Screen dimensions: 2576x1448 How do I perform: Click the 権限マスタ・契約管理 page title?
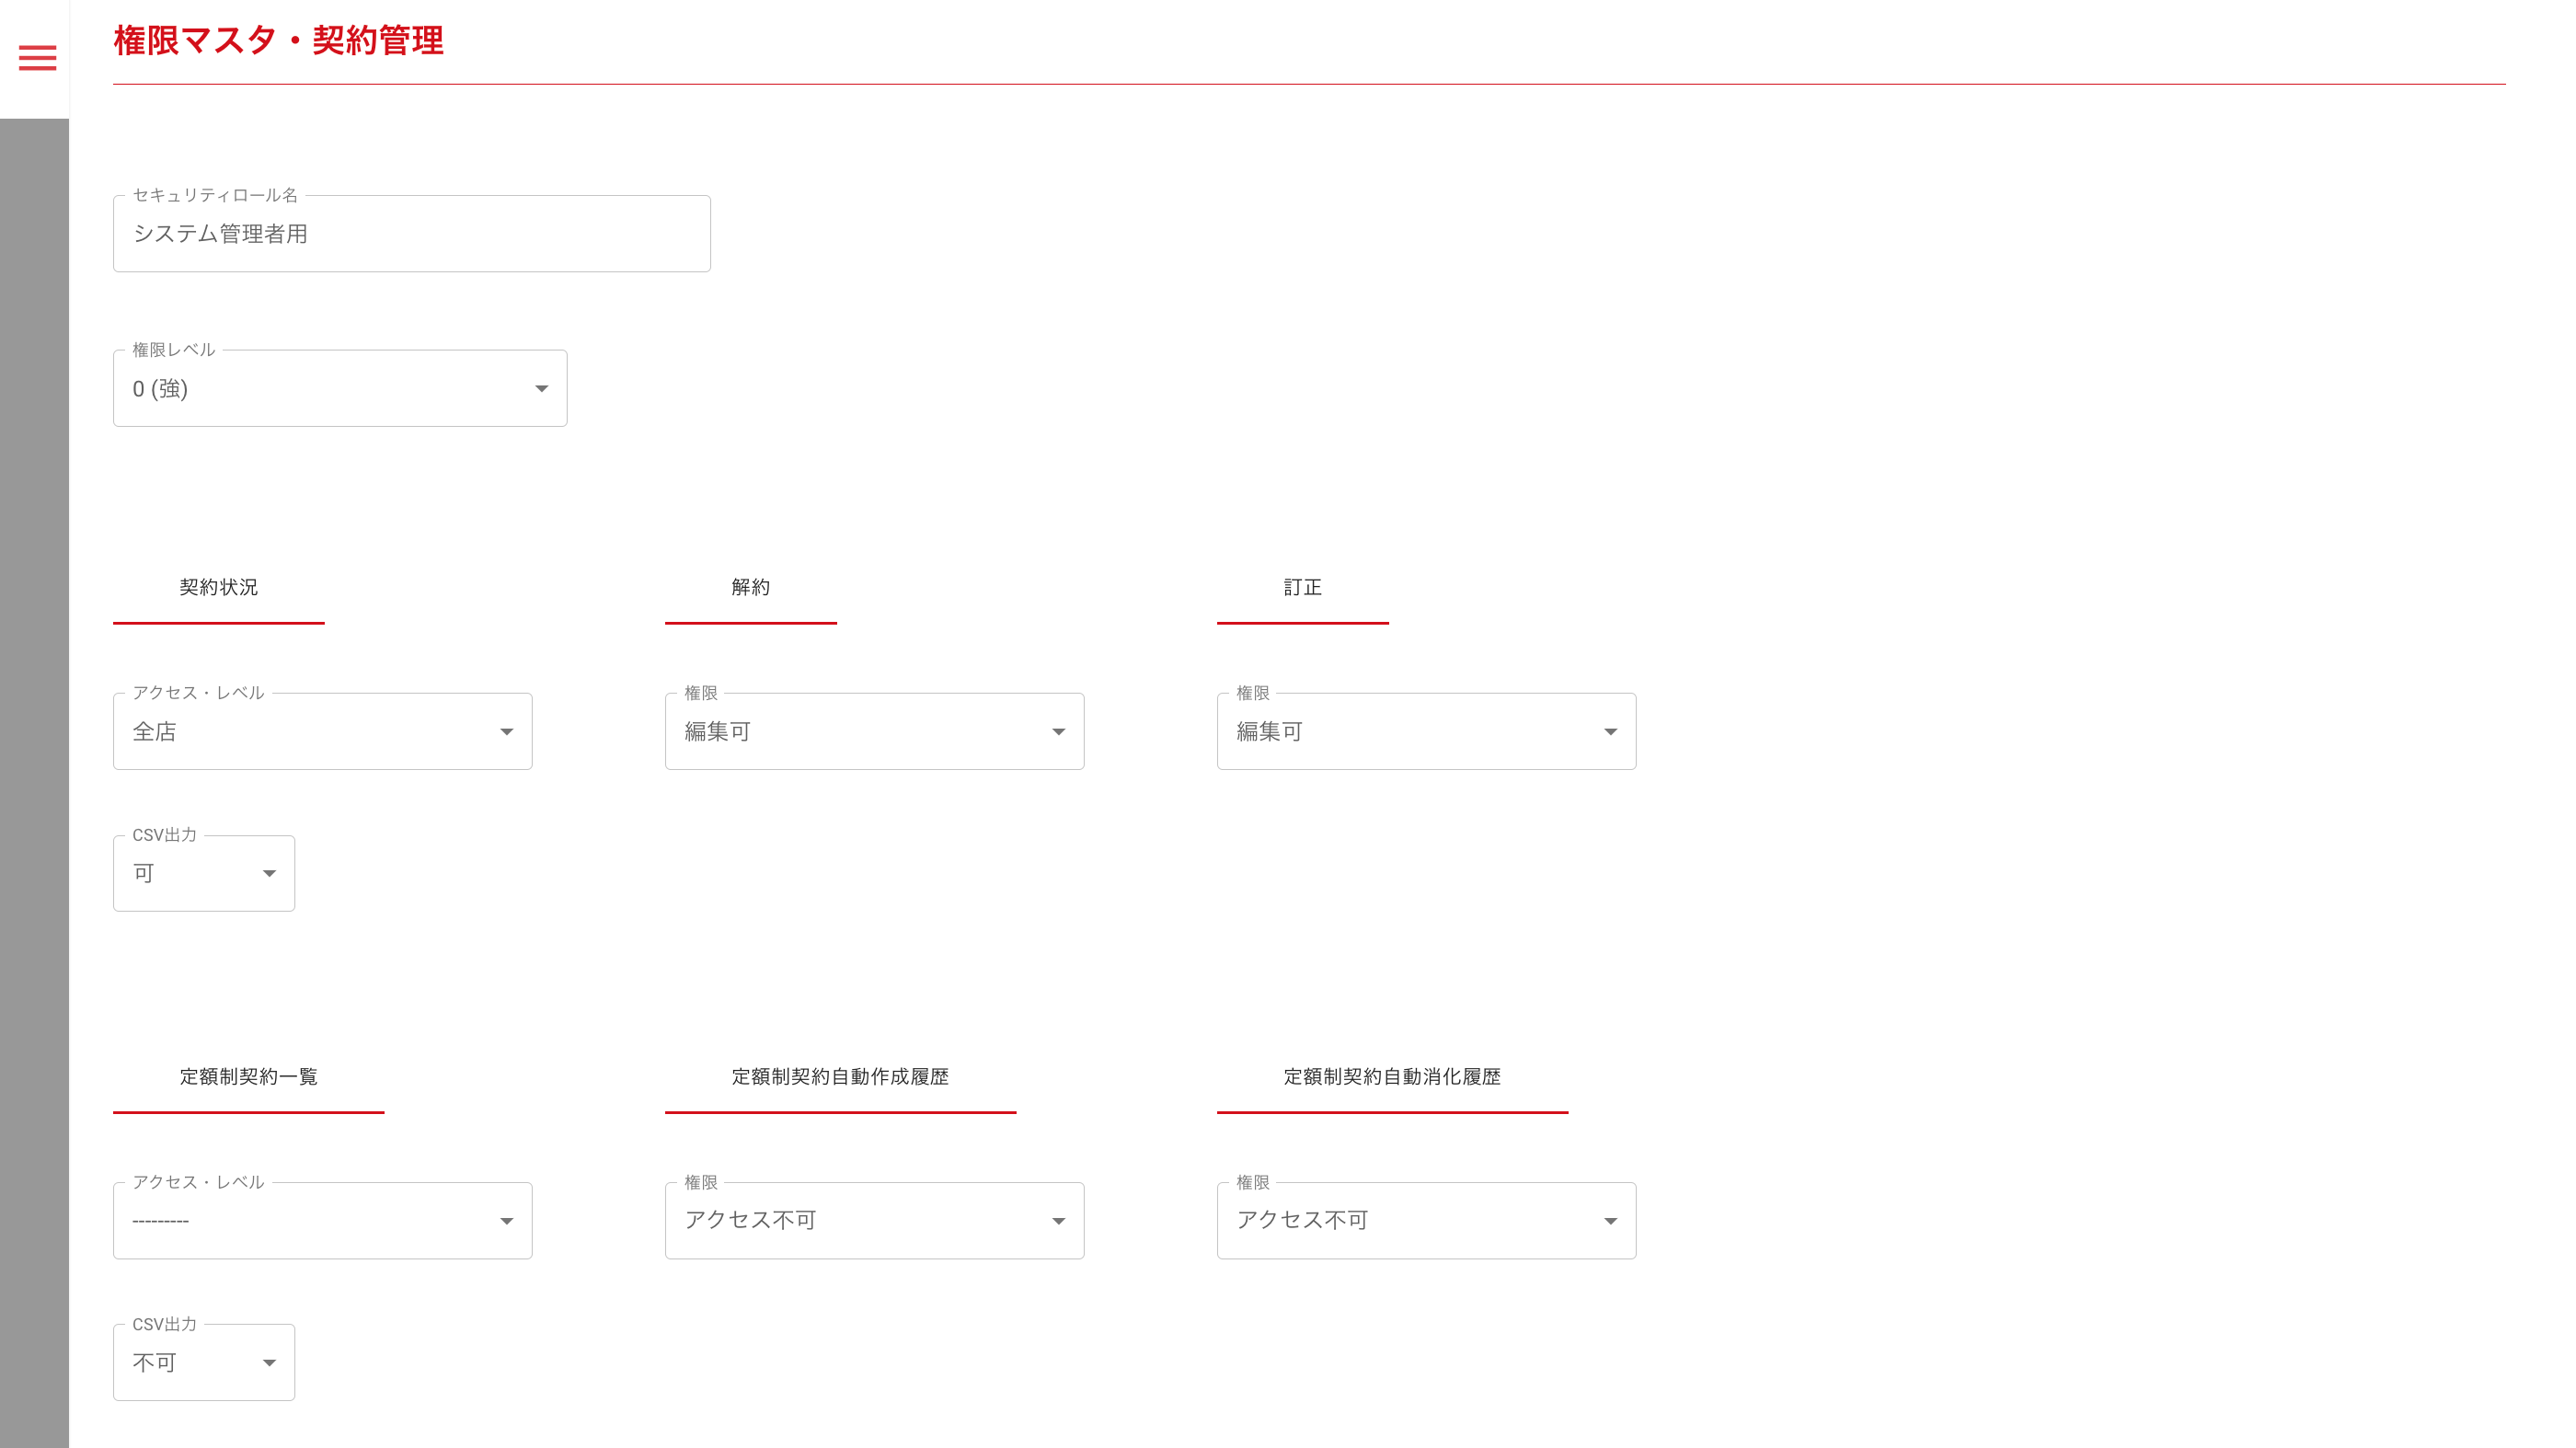(278, 41)
